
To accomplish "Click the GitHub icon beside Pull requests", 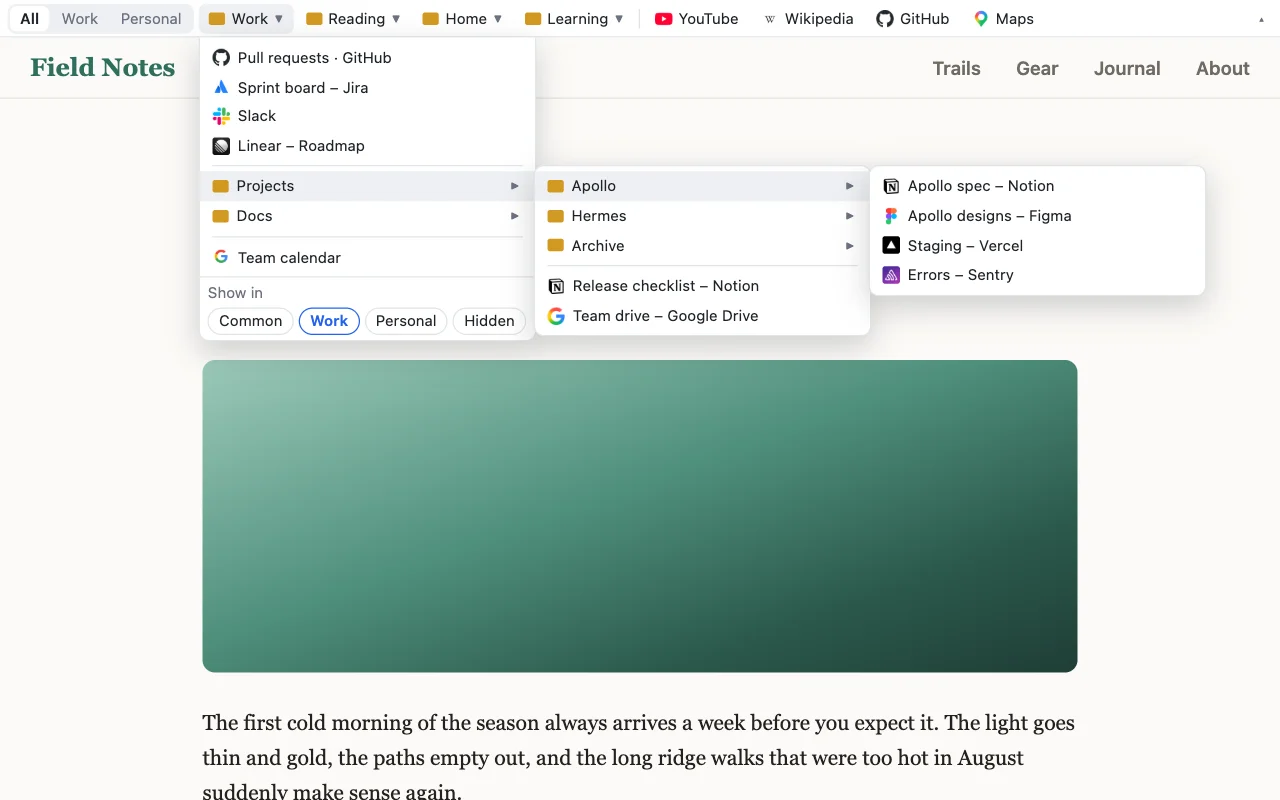I will tap(221, 58).
